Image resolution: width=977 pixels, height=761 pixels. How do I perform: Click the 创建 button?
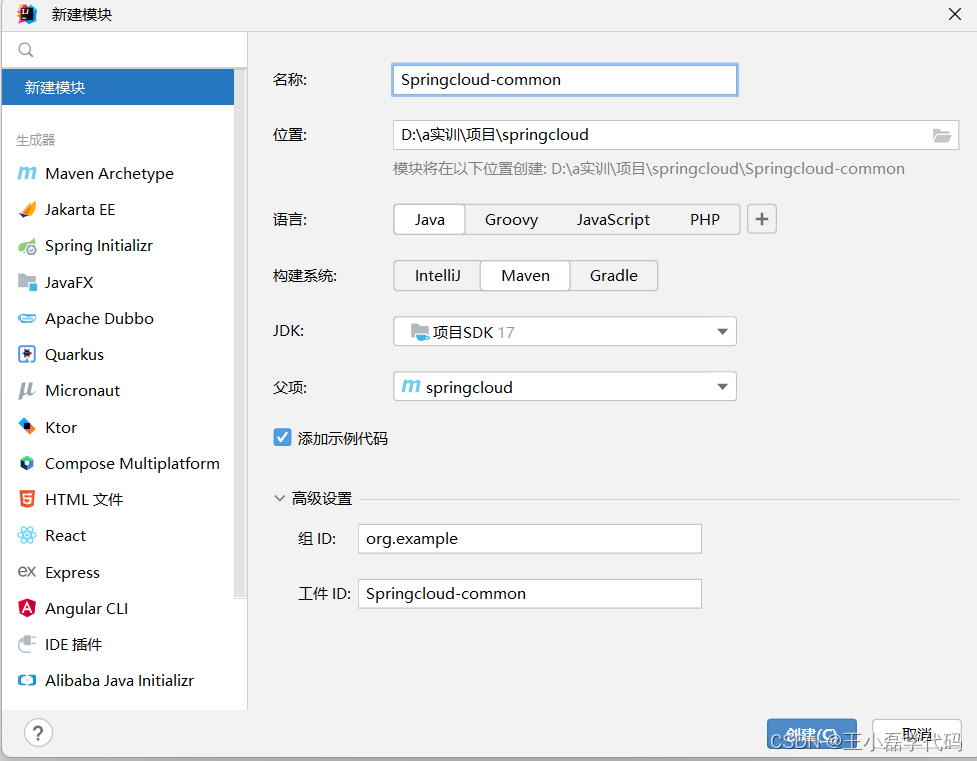811,733
